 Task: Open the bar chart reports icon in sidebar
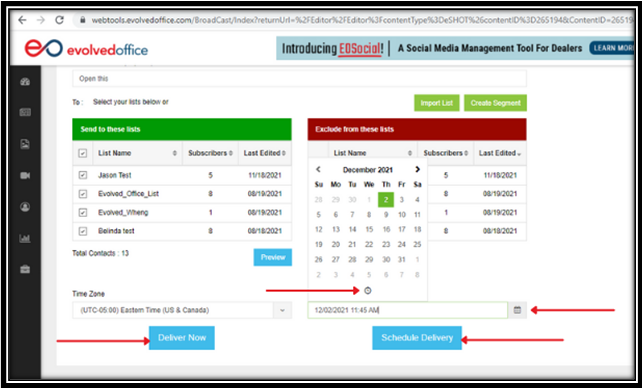[x=25, y=238]
